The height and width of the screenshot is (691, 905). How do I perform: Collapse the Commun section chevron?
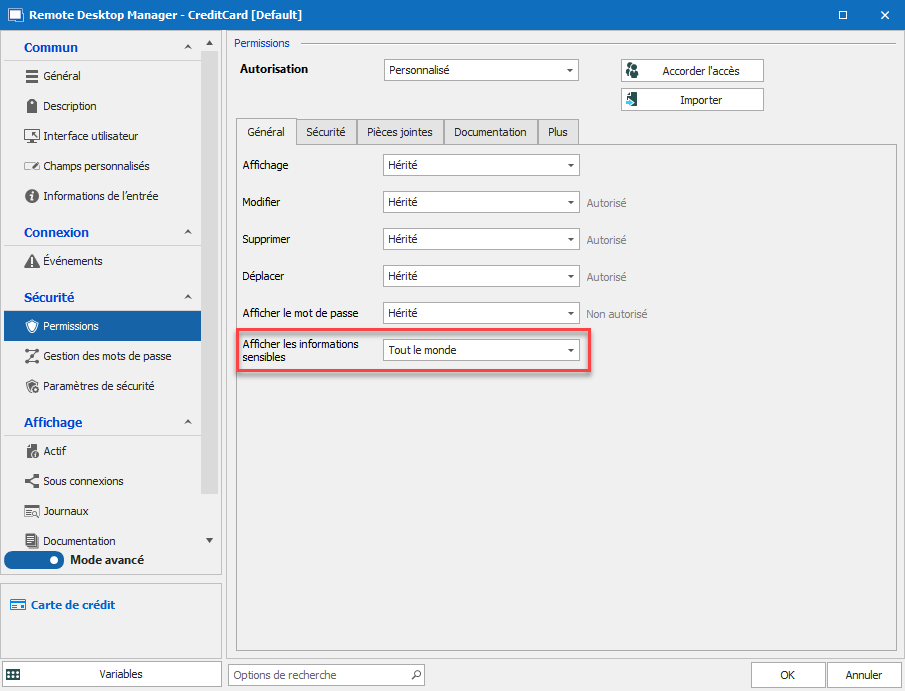click(188, 47)
